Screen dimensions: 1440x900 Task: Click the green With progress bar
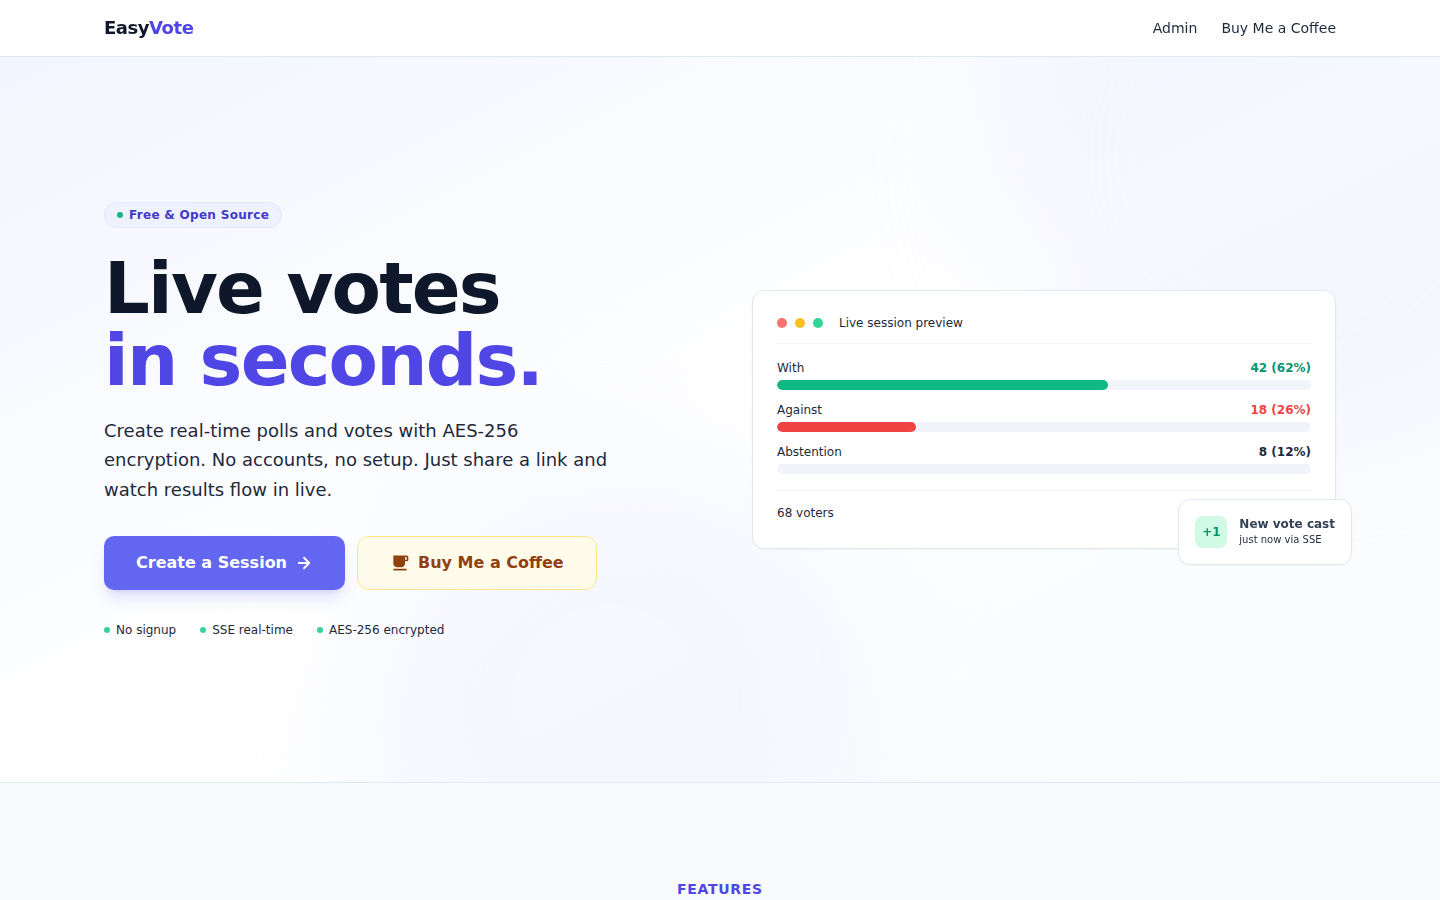942,385
